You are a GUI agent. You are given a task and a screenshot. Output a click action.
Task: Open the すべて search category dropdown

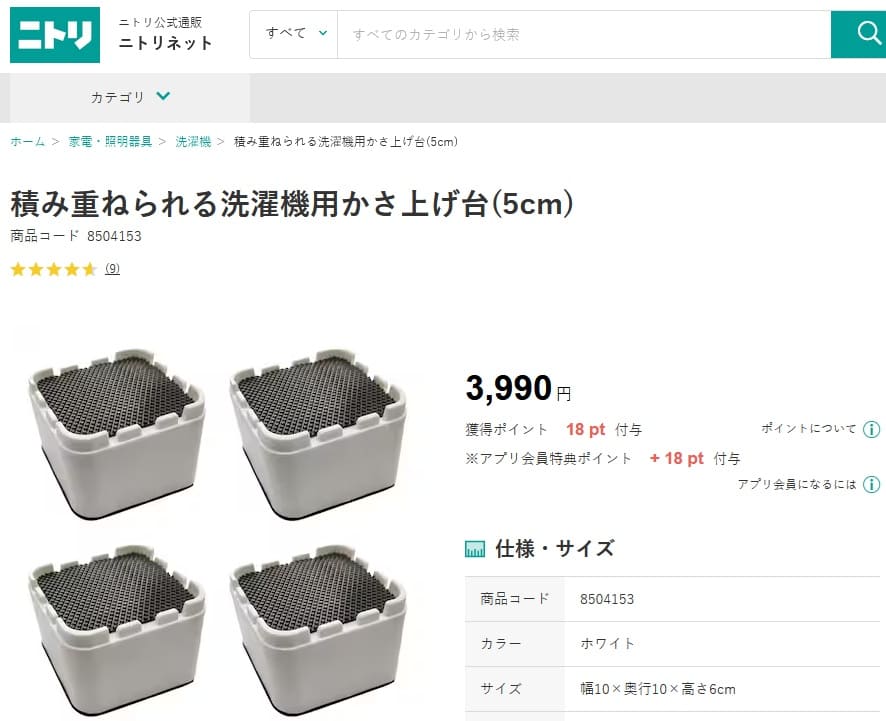pyautogui.click(x=294, y=34)
